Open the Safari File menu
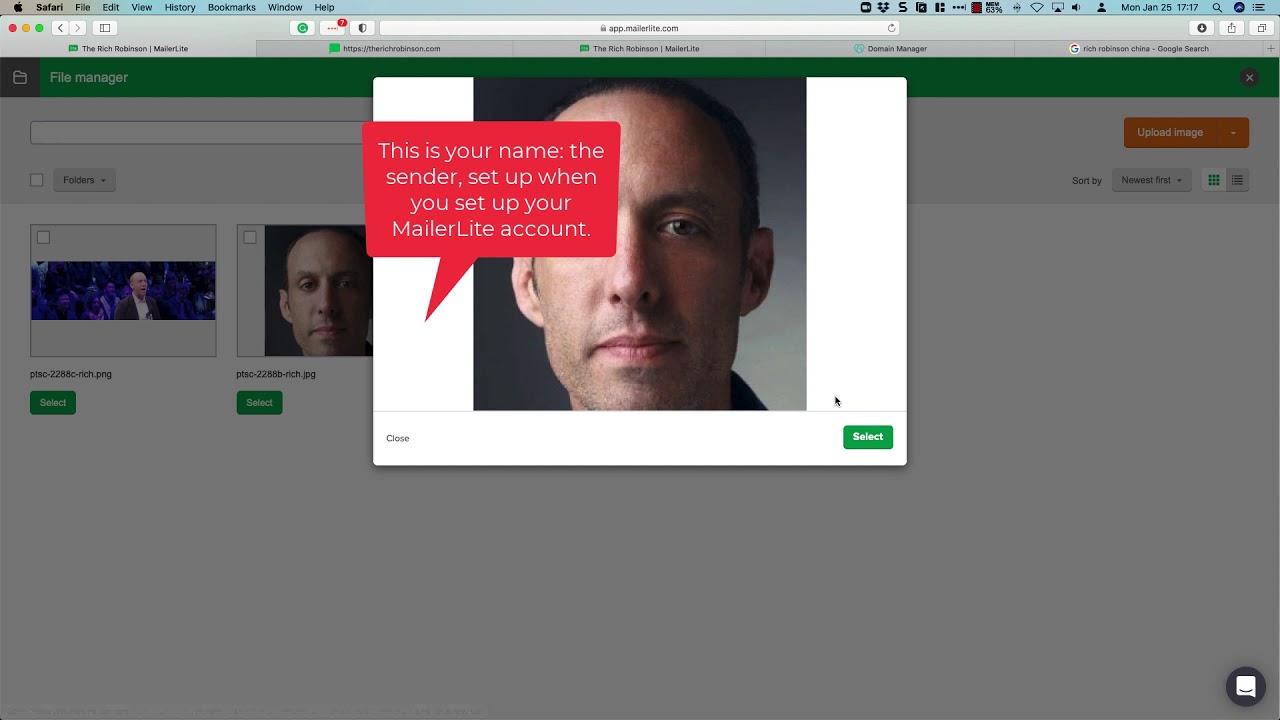This screenshot has height=720, width=1280. (83, 7)
